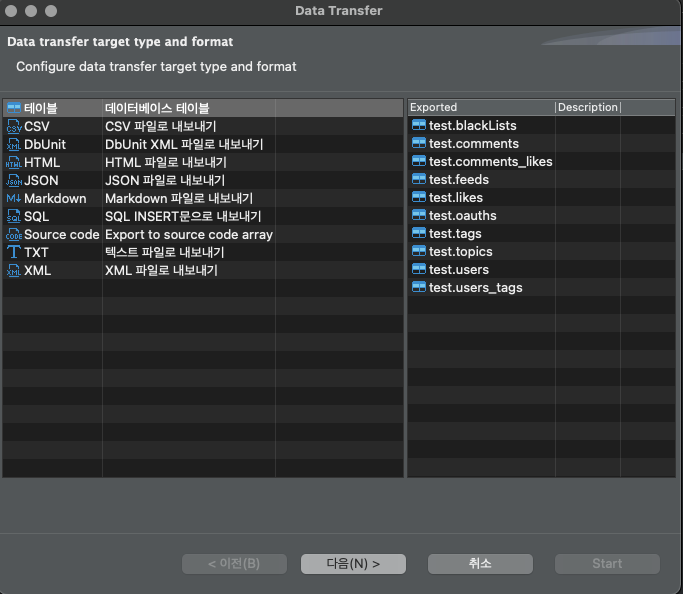The image size is (683, 594).
Task: Click the test.blackLists table entry
Action: coord(472,126)
